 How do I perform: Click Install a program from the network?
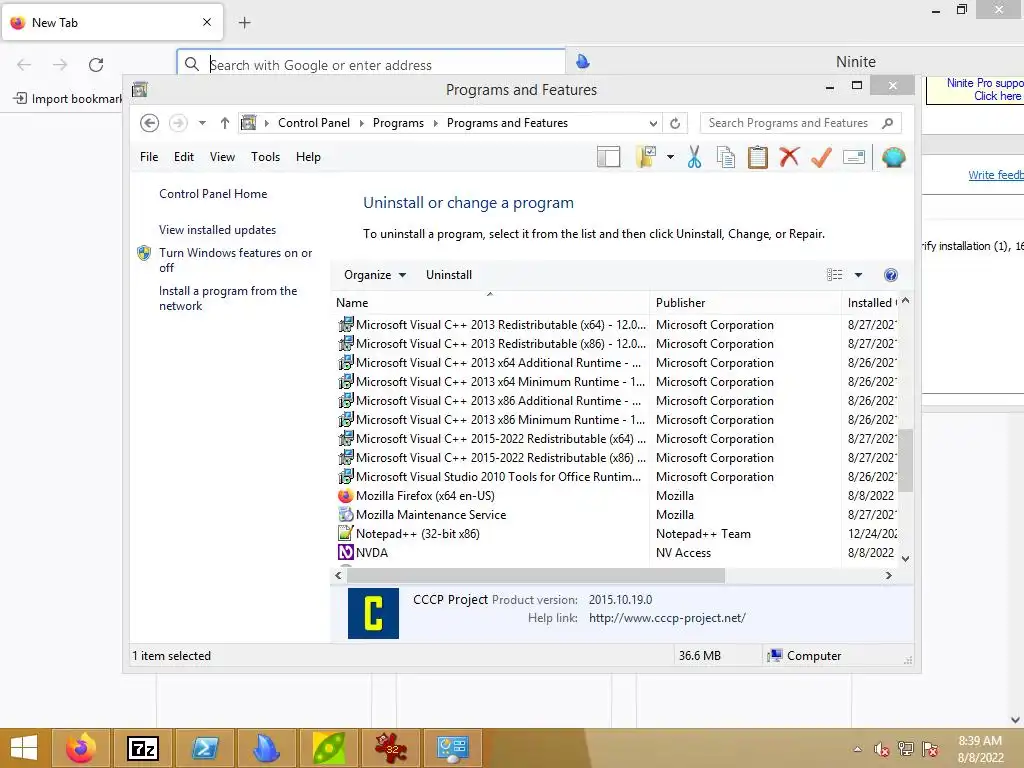click(228, 298)
